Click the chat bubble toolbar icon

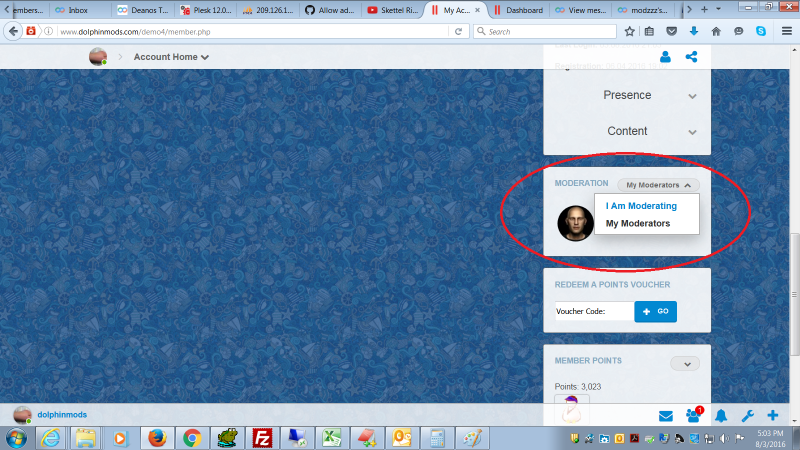(x=738, y=32)
